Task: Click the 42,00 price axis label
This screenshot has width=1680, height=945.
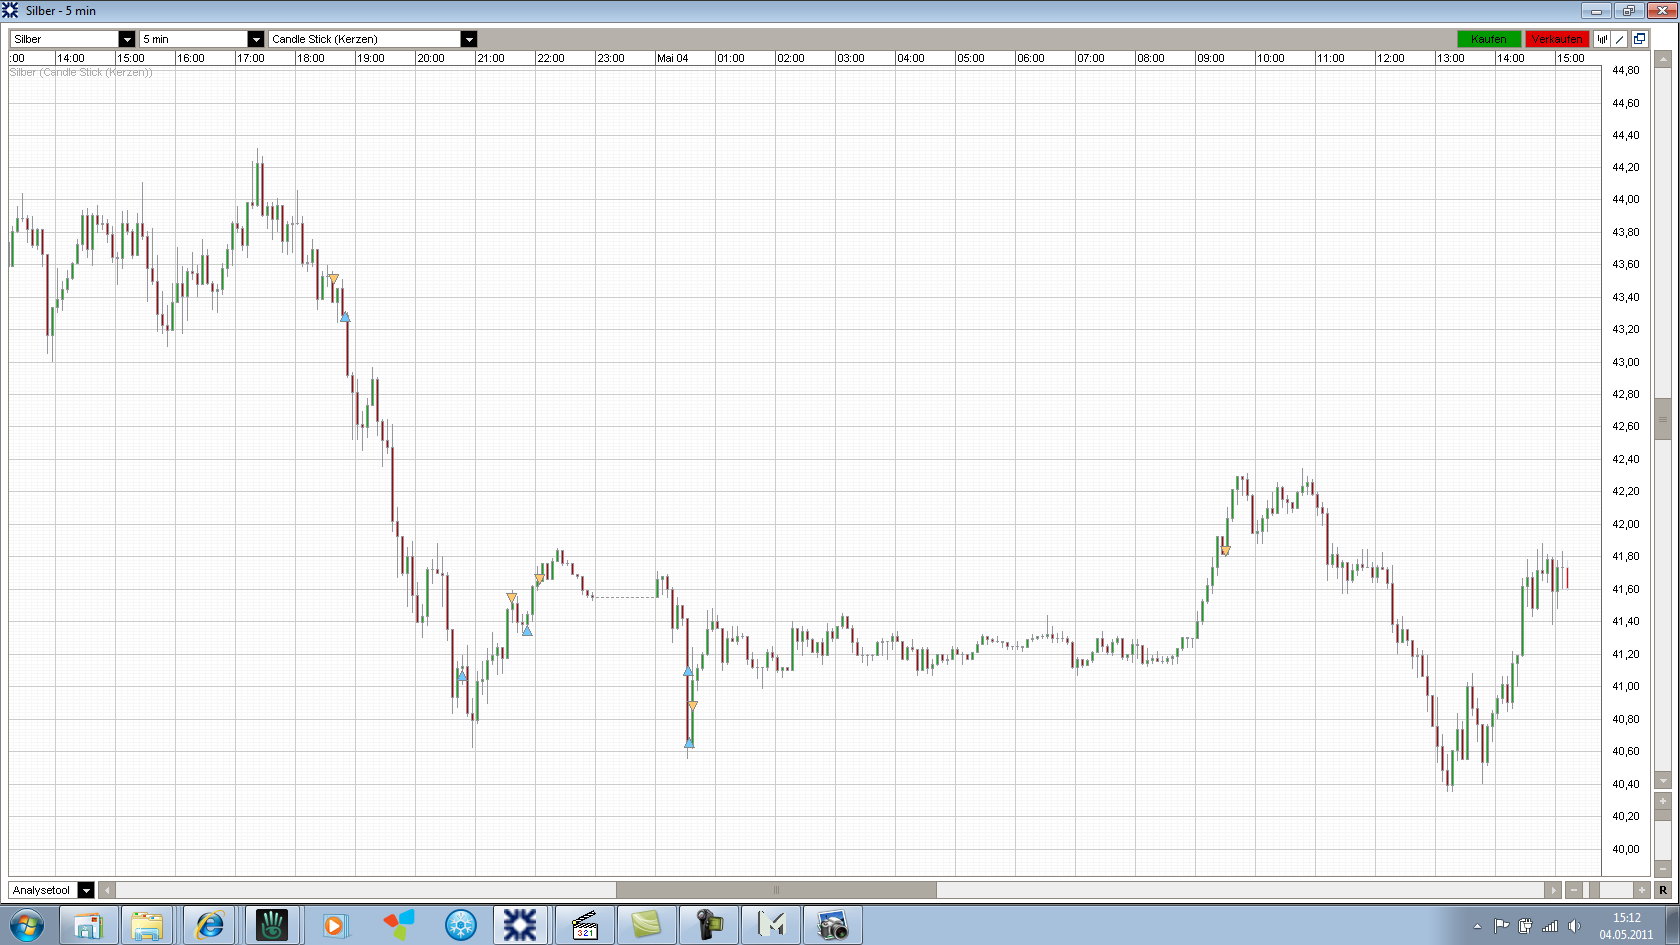Action: click(1626, 524)
